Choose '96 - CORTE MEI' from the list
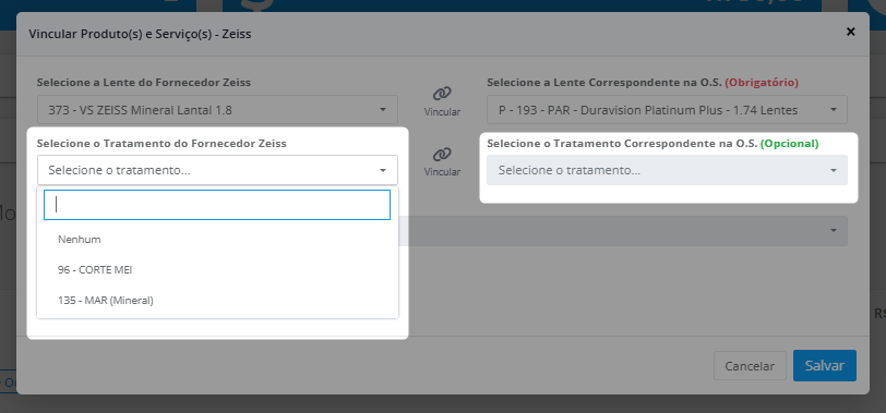 [218, 270]
